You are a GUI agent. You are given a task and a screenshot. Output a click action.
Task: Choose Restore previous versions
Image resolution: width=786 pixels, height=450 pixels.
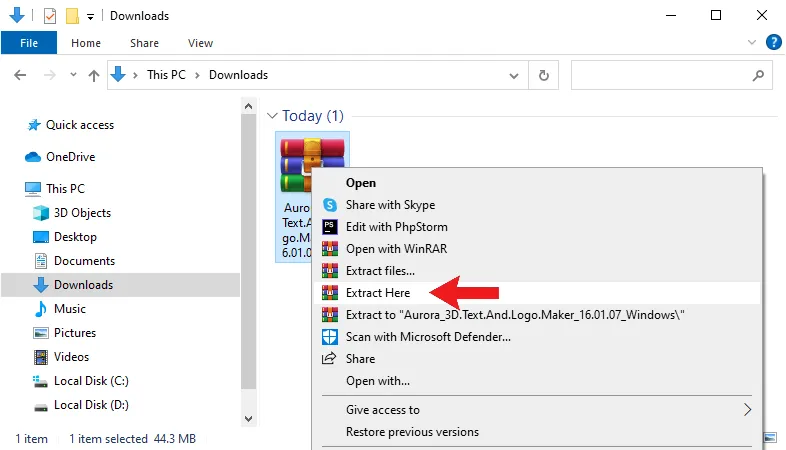coord(537,432)
